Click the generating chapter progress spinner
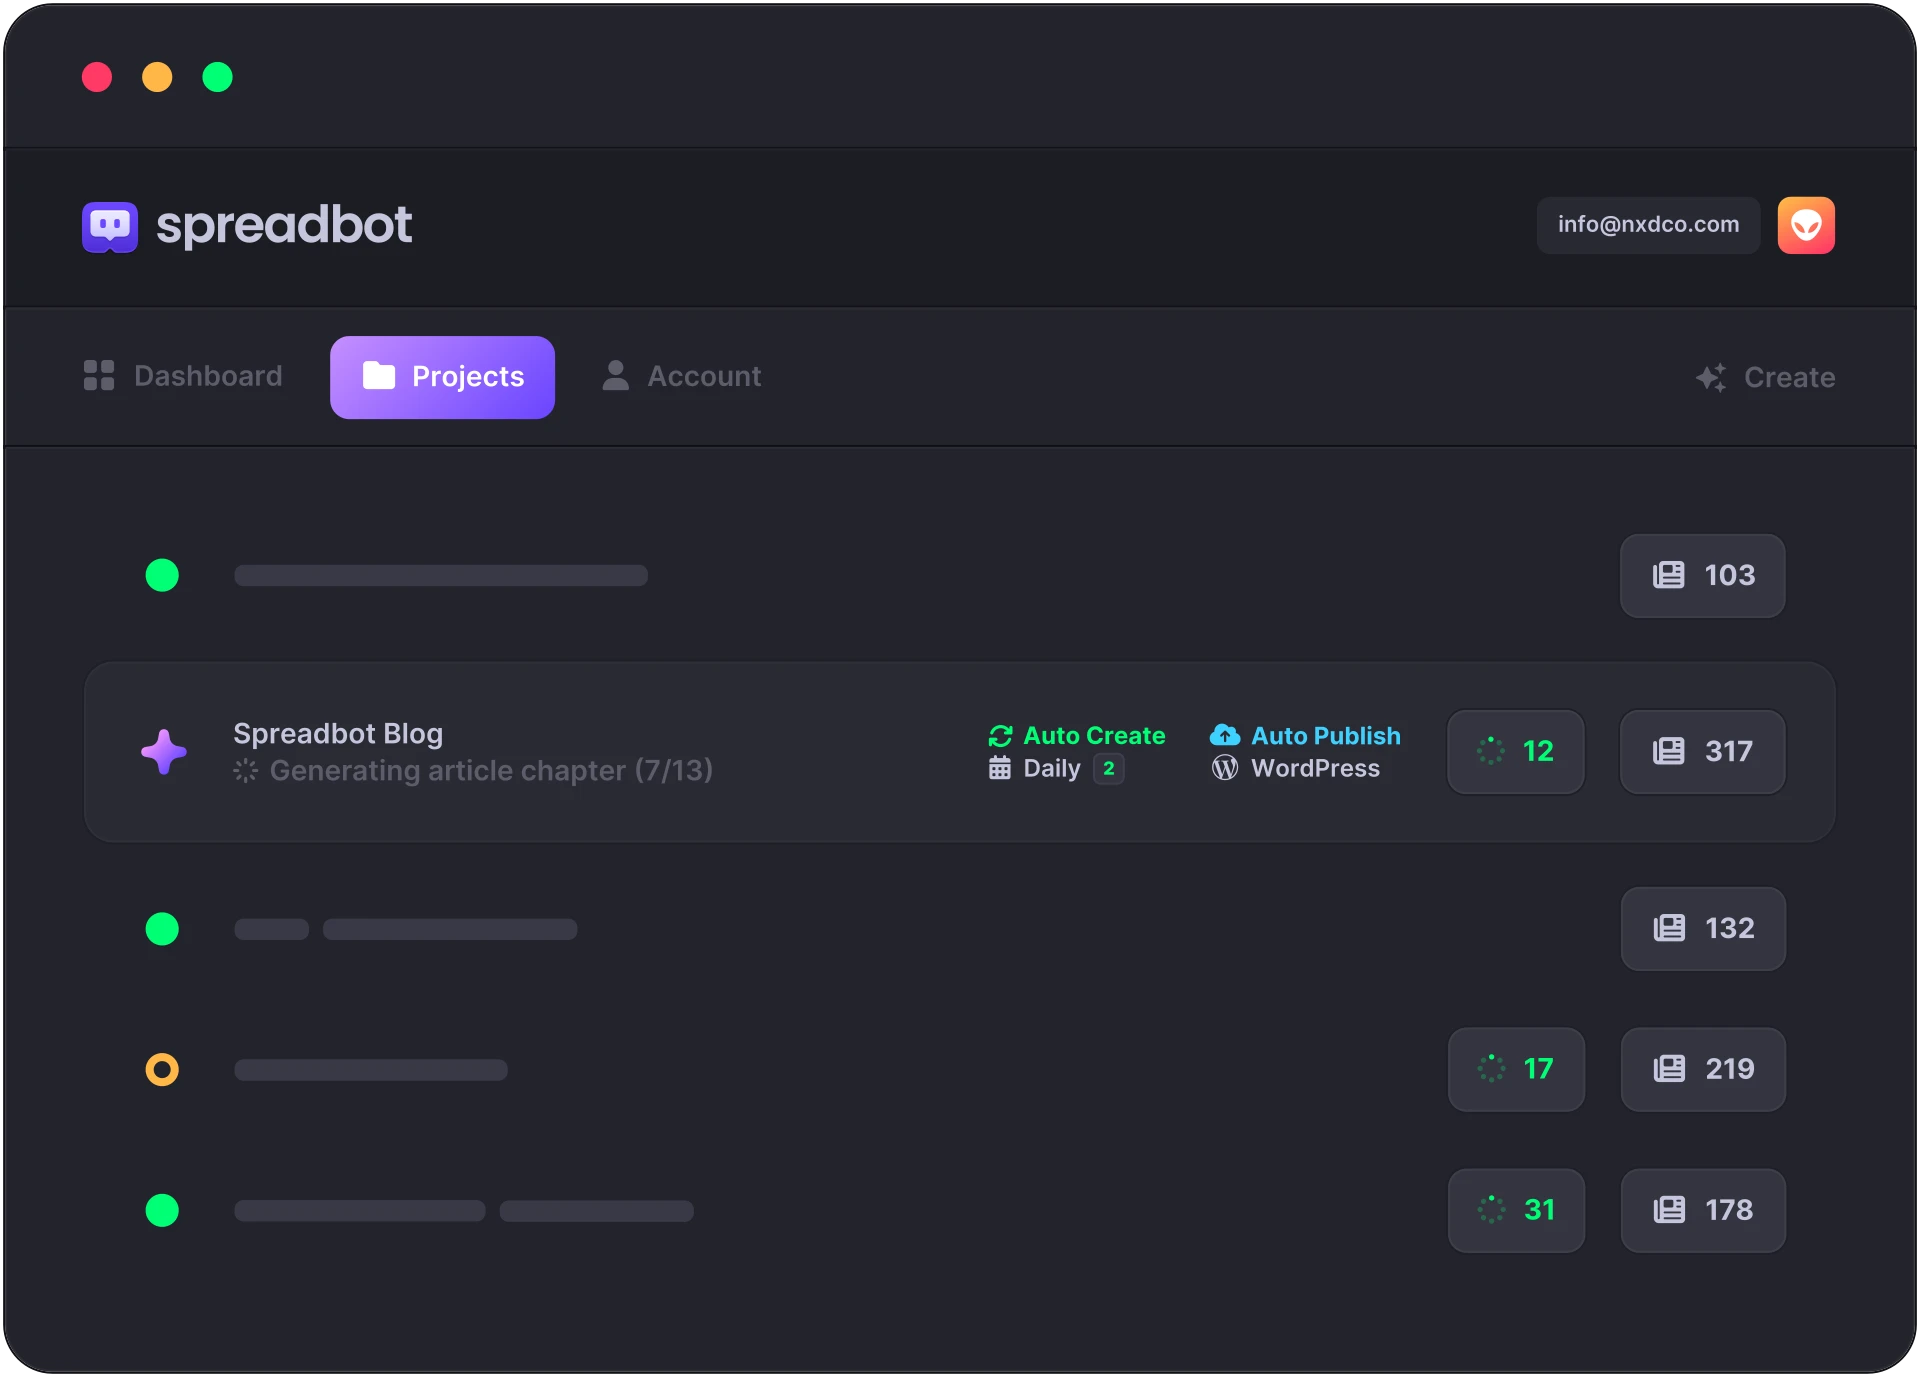Screen dimensions: 1920x1377 click(244, 771)
